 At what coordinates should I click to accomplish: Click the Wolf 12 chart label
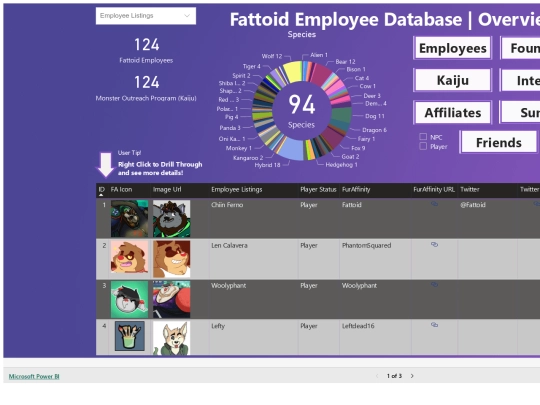click(x=272, y=56)
